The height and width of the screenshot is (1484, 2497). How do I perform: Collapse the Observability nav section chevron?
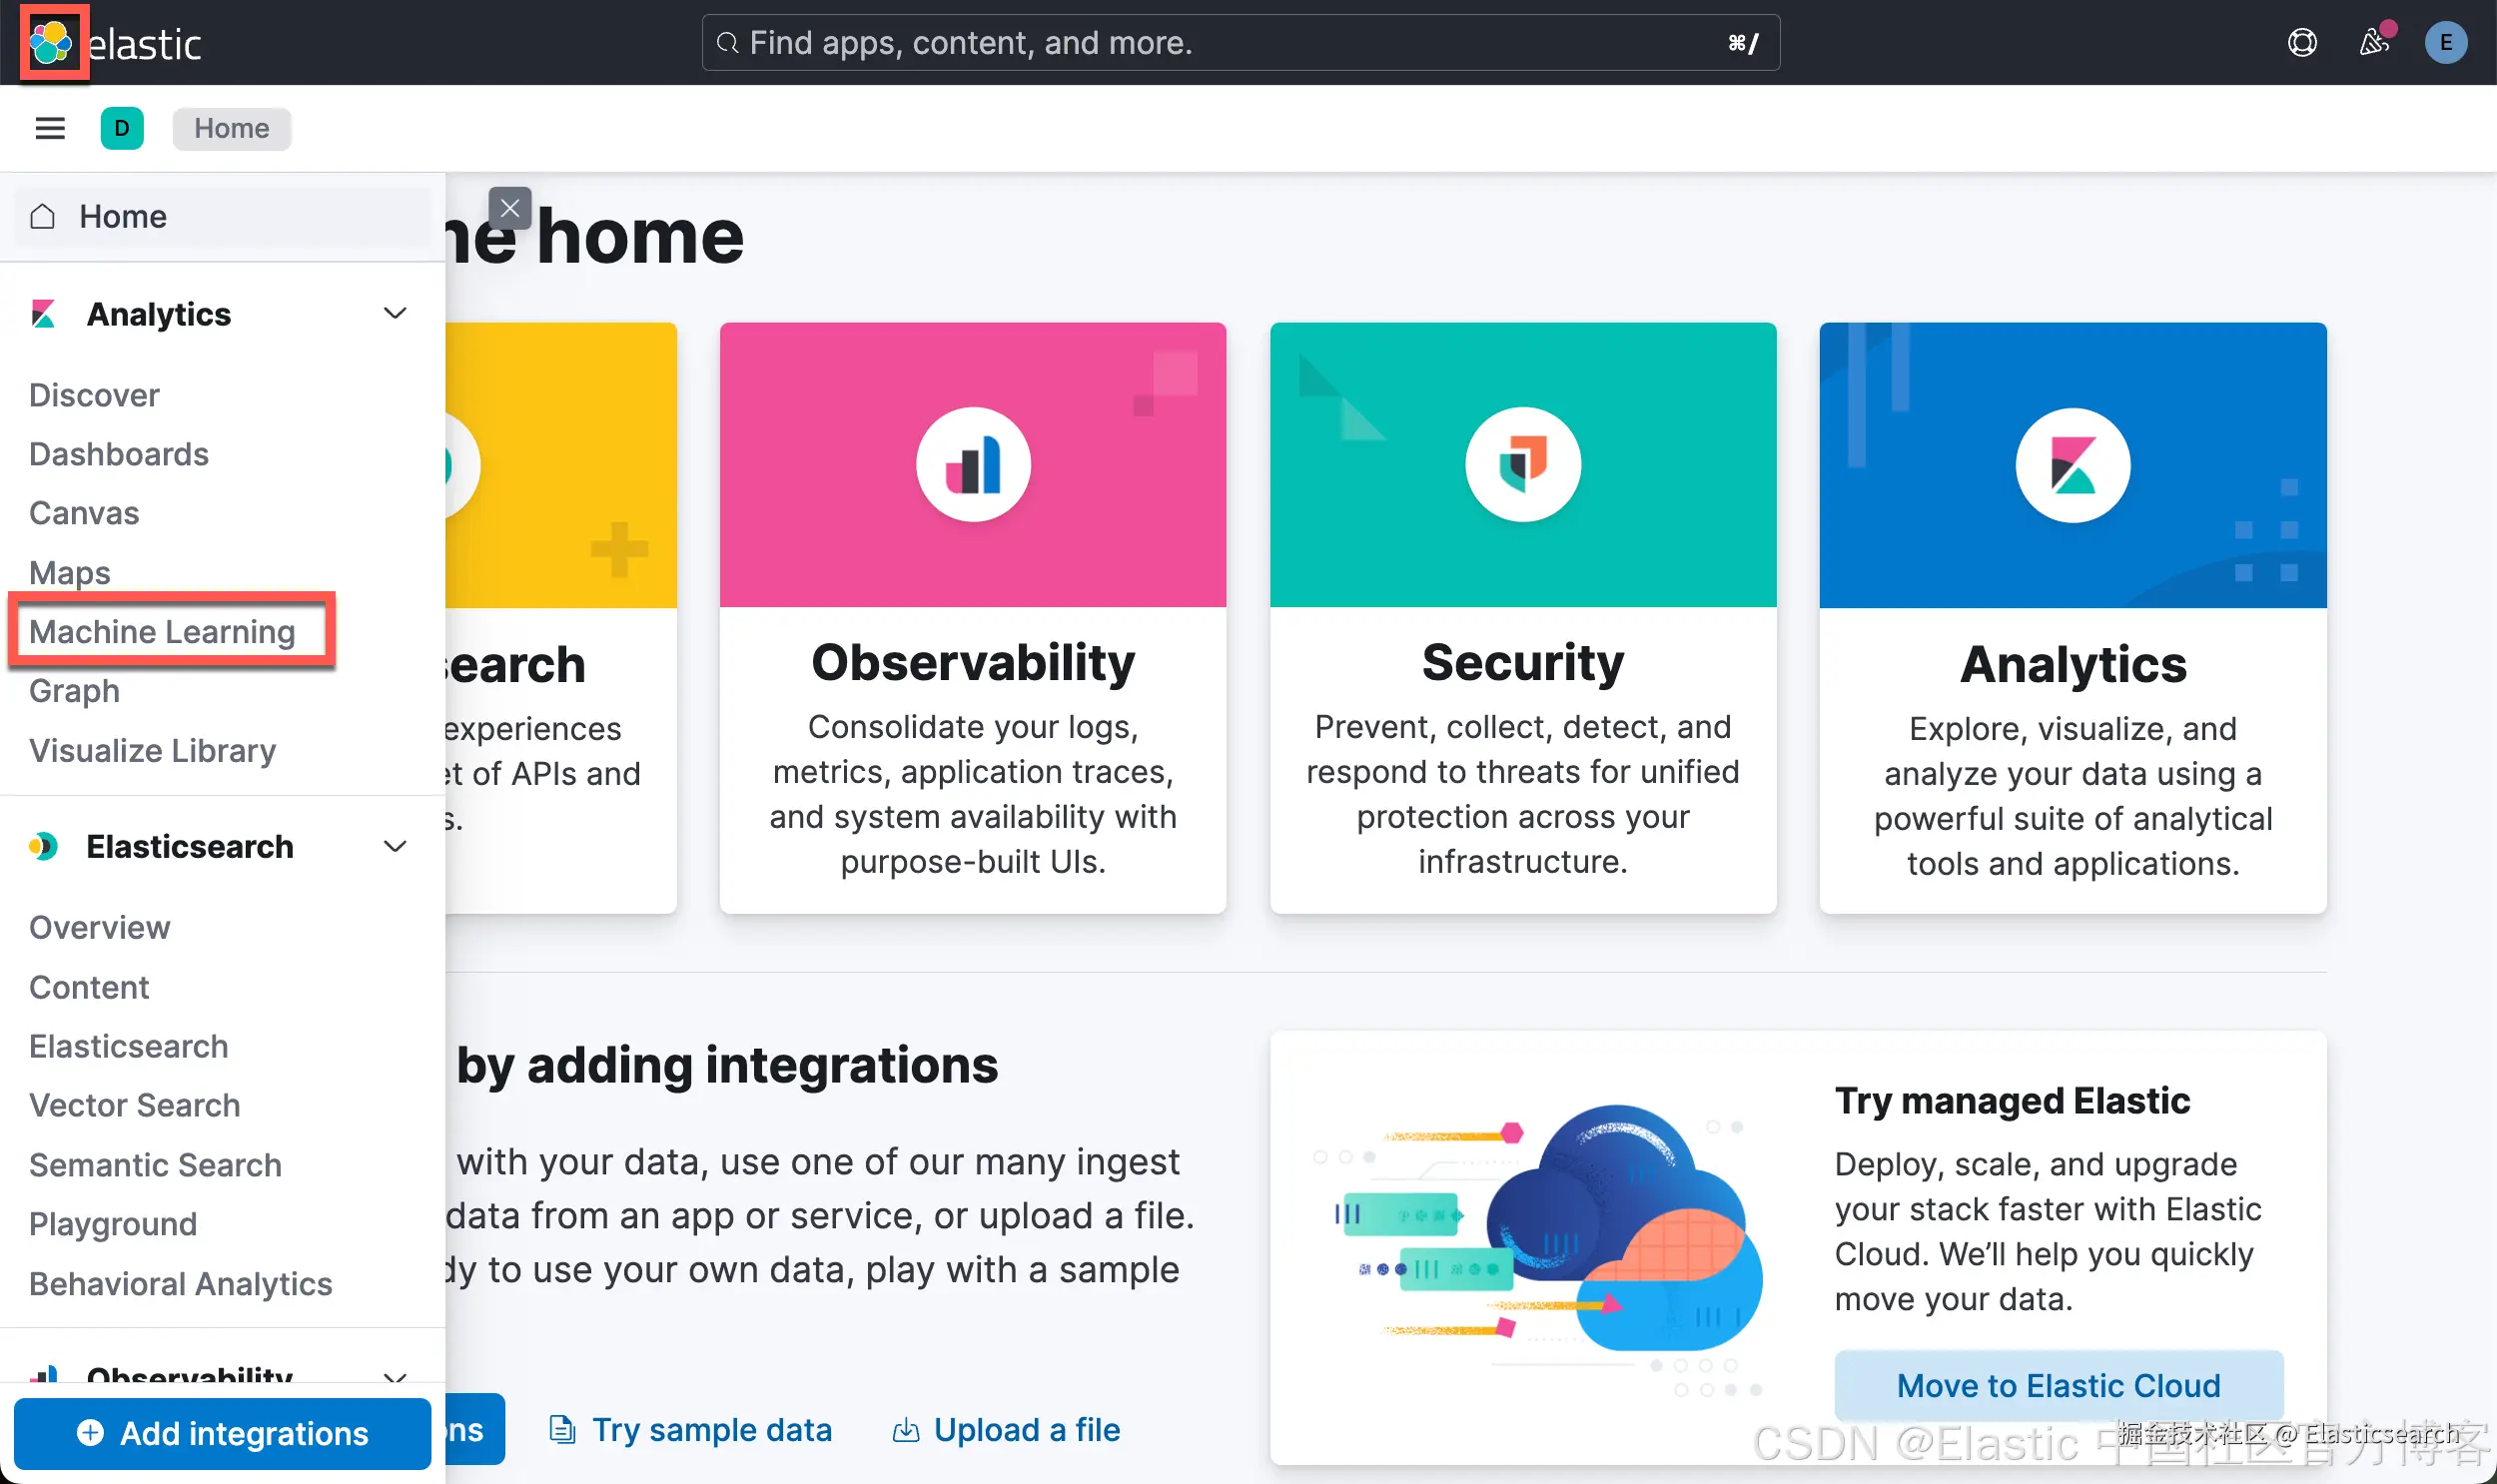pos(395,1376)
